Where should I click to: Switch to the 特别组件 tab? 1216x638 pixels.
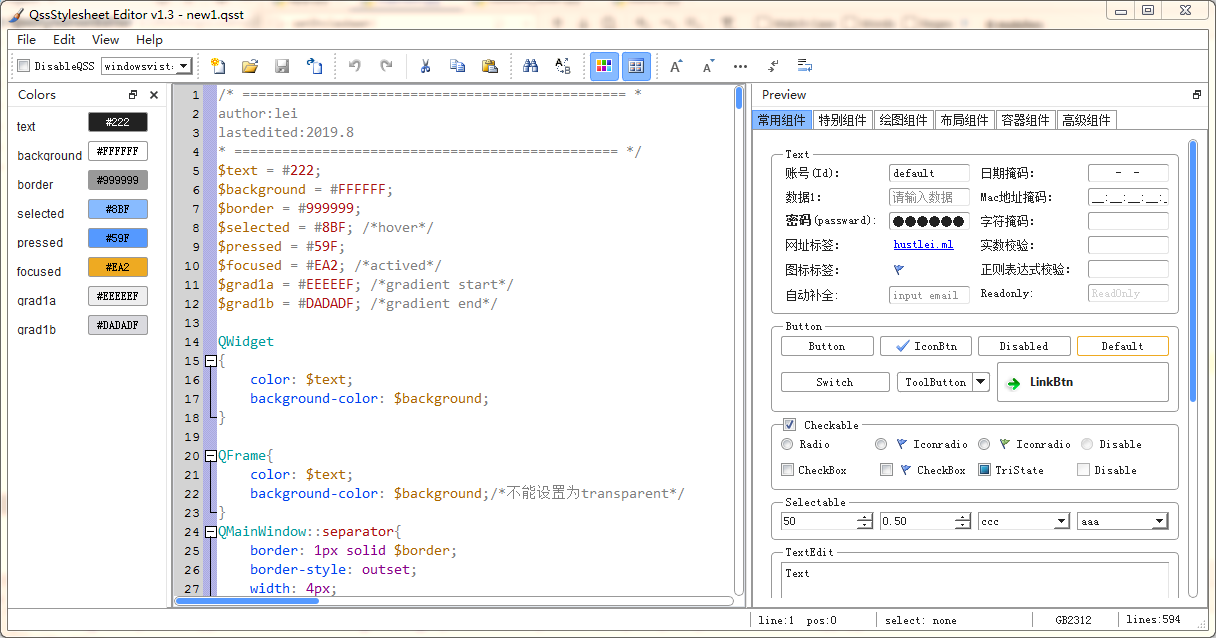[x=843, y=120]
